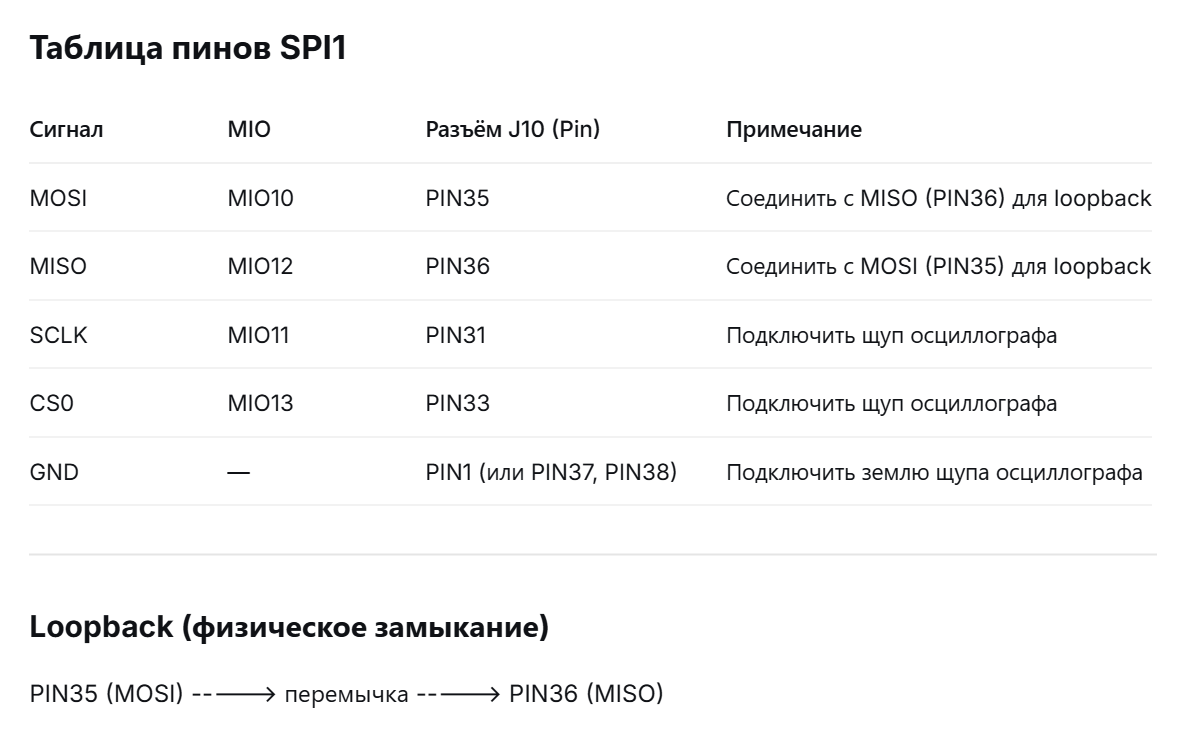The image size is (1192, 735).
Task: Click the MIO11 cell
Action: (x=258, y=335)
